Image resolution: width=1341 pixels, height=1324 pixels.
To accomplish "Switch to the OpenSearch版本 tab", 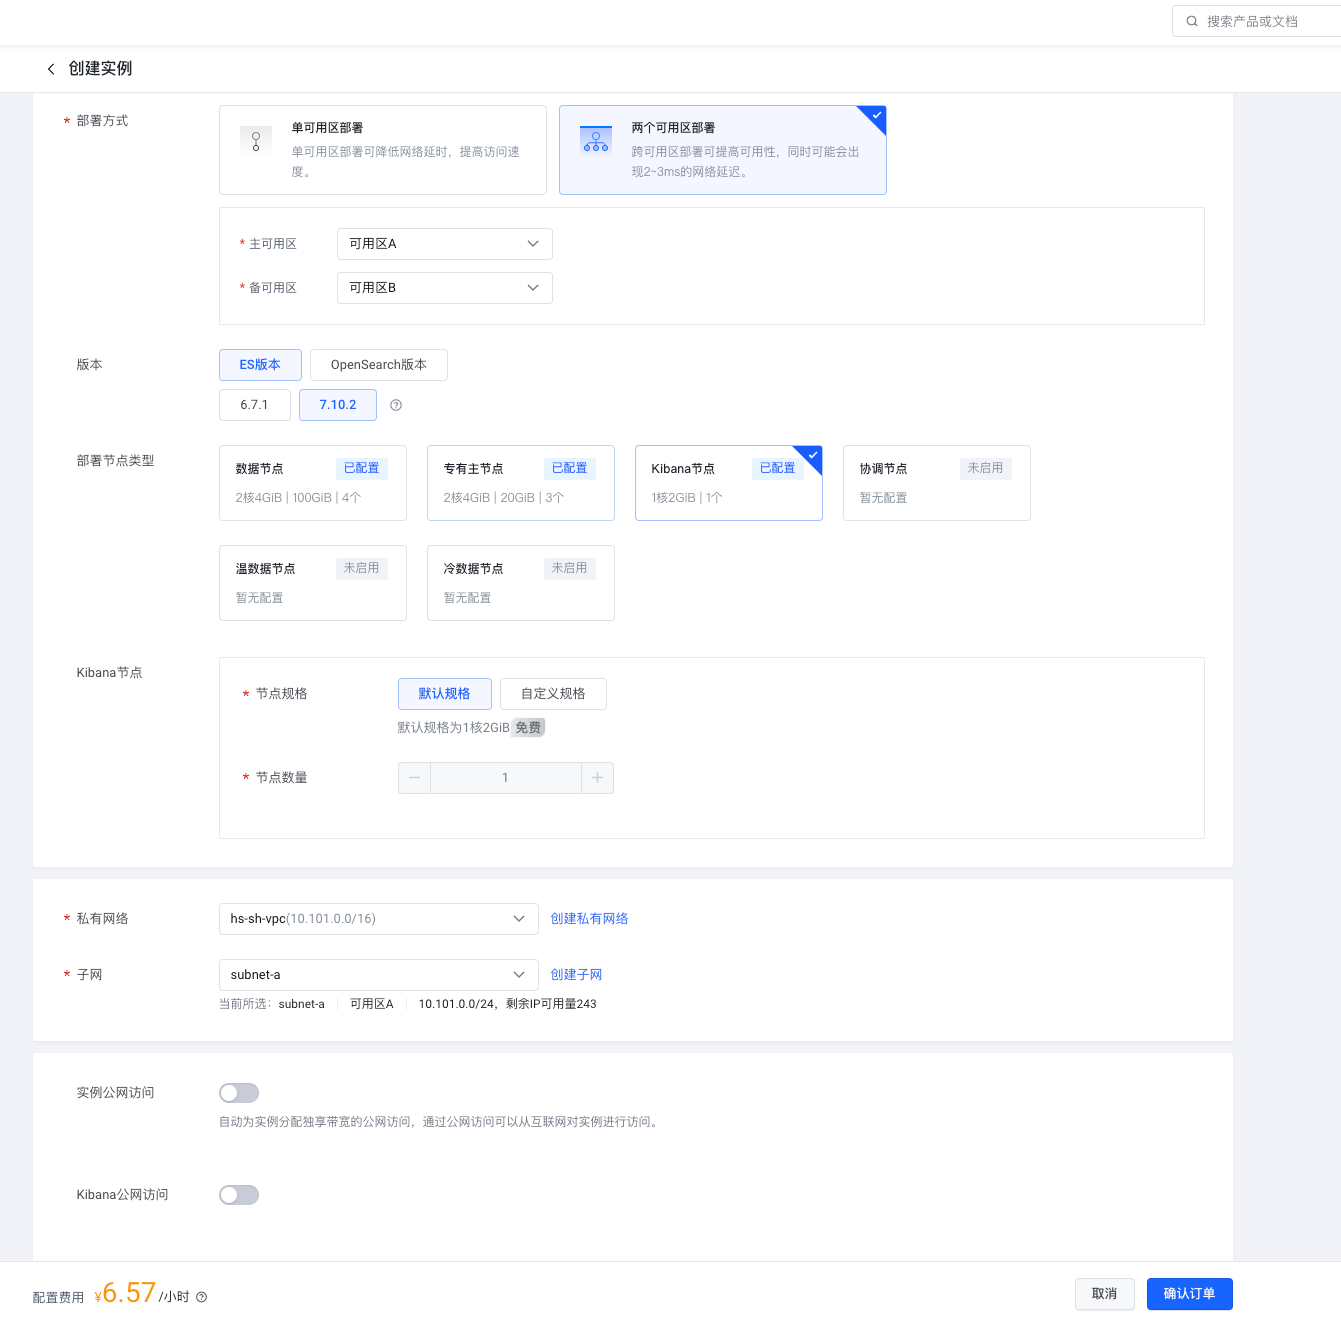I will click(x=378, y=365).
